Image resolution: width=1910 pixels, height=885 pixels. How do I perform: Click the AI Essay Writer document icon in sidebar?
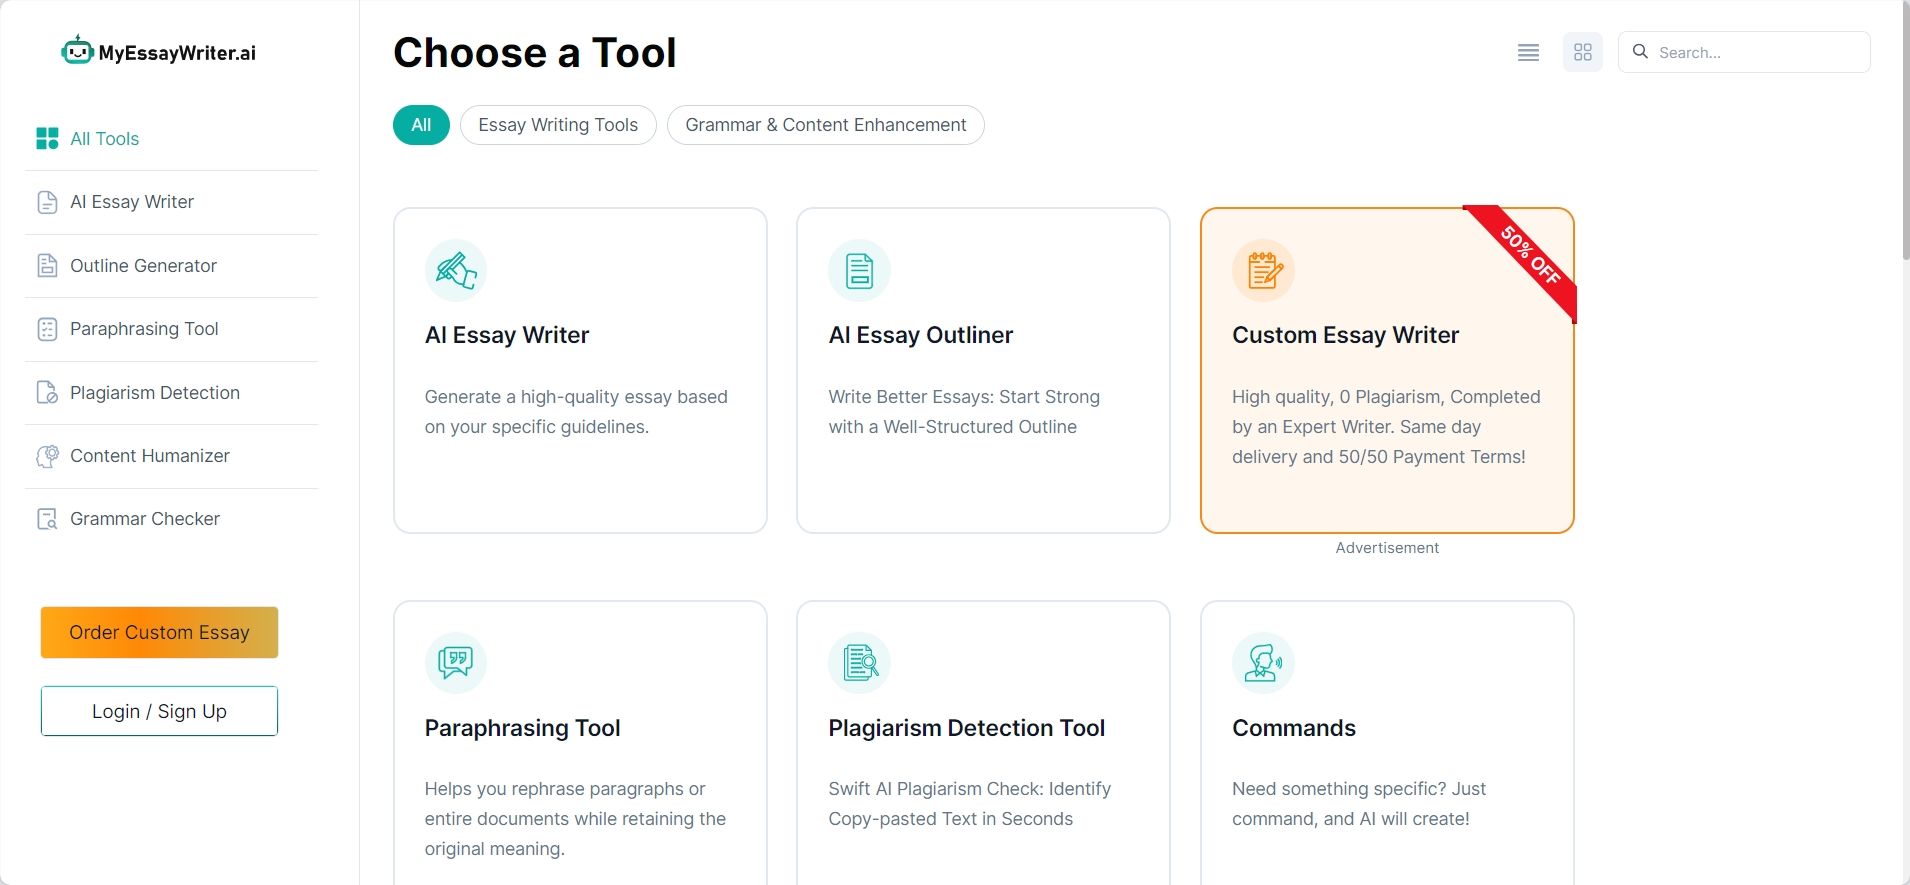coord(47,202)
